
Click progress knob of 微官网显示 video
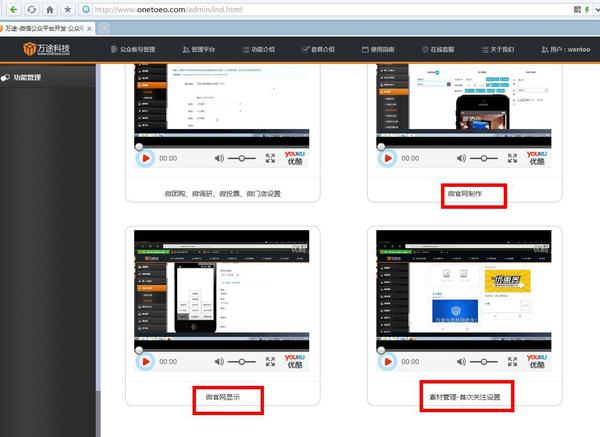tap(139, 350)
